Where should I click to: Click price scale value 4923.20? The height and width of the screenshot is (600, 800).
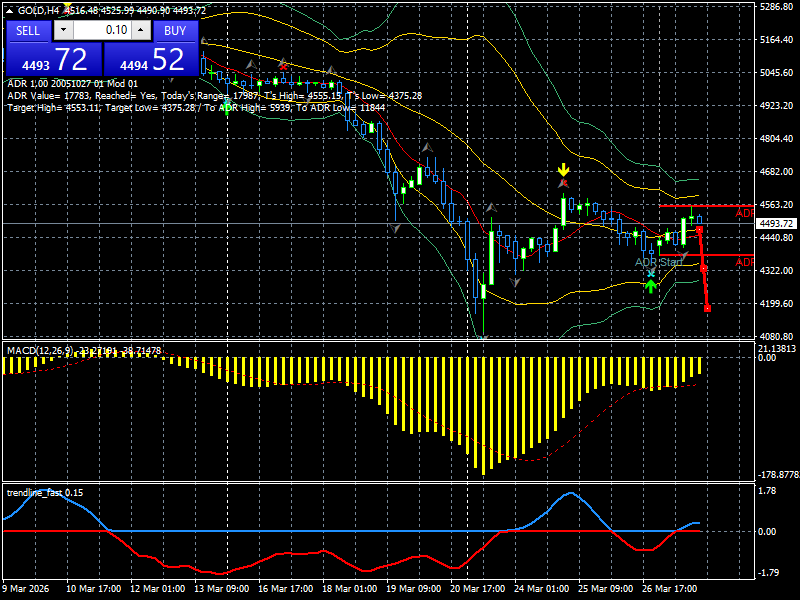tap(776, 106)
